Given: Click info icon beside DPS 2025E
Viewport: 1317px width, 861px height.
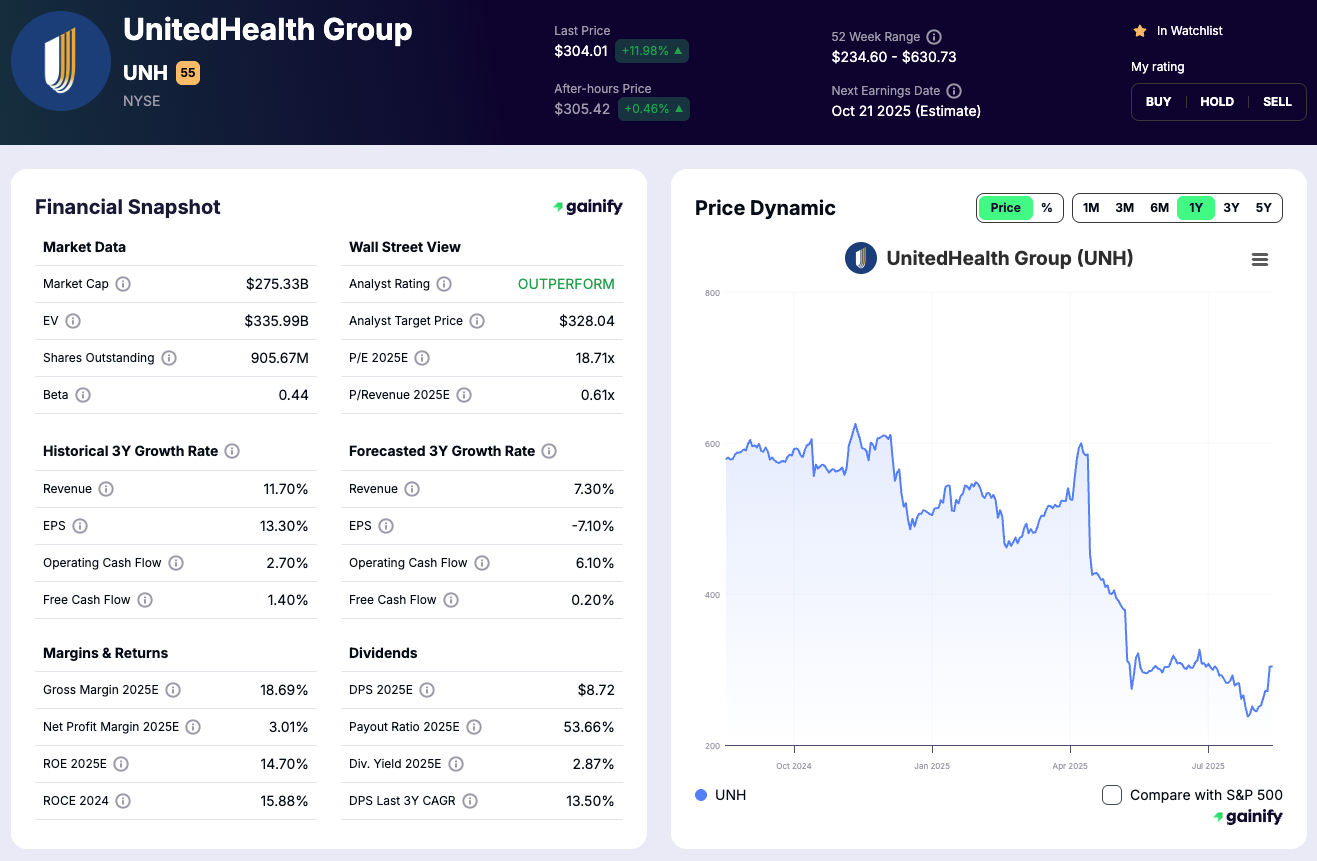Looking at the screenshot, I should click(427, 690).
